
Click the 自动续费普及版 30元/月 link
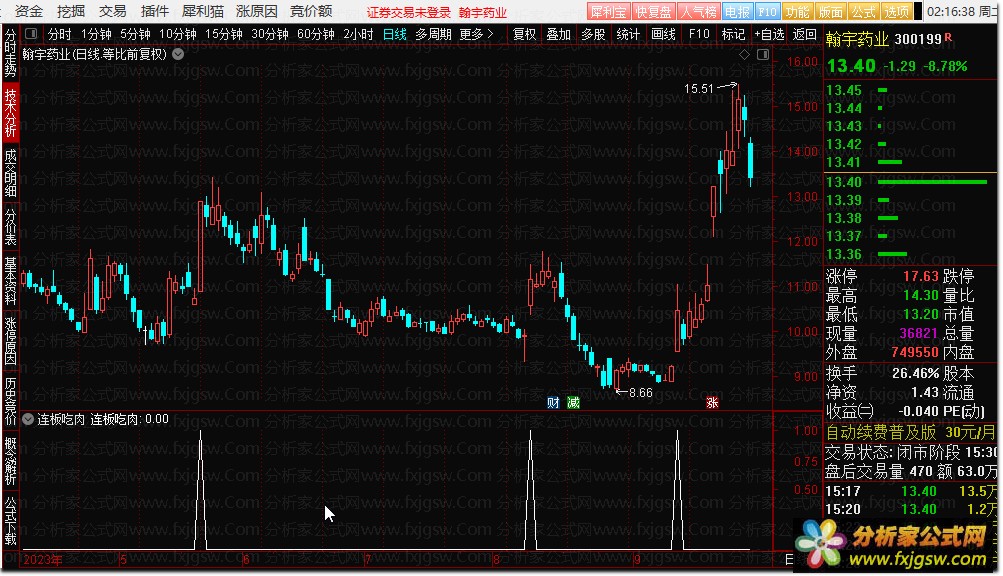pos(911,433)
